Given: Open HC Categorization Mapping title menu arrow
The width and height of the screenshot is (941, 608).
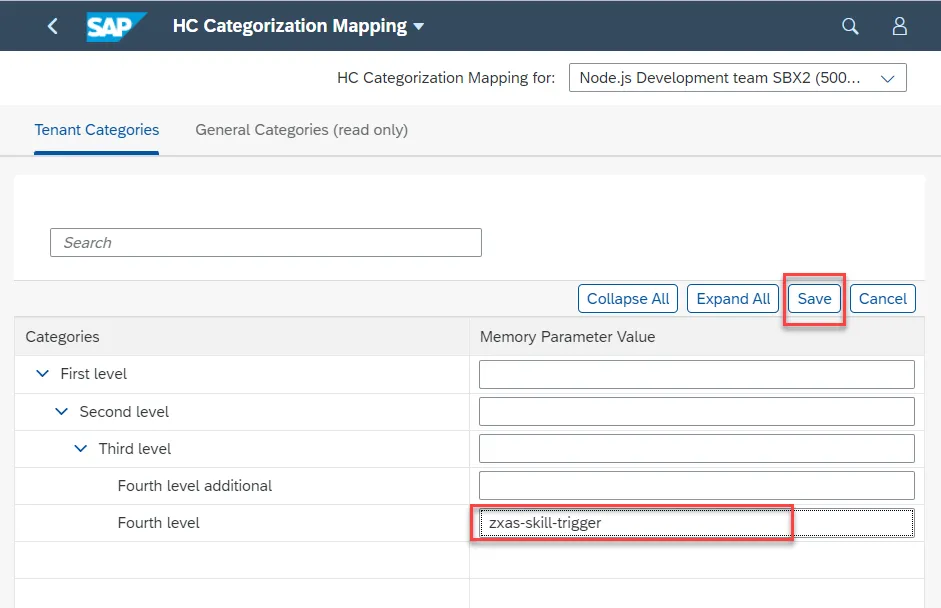Looking at the screenshot, I should coord(419,26).
